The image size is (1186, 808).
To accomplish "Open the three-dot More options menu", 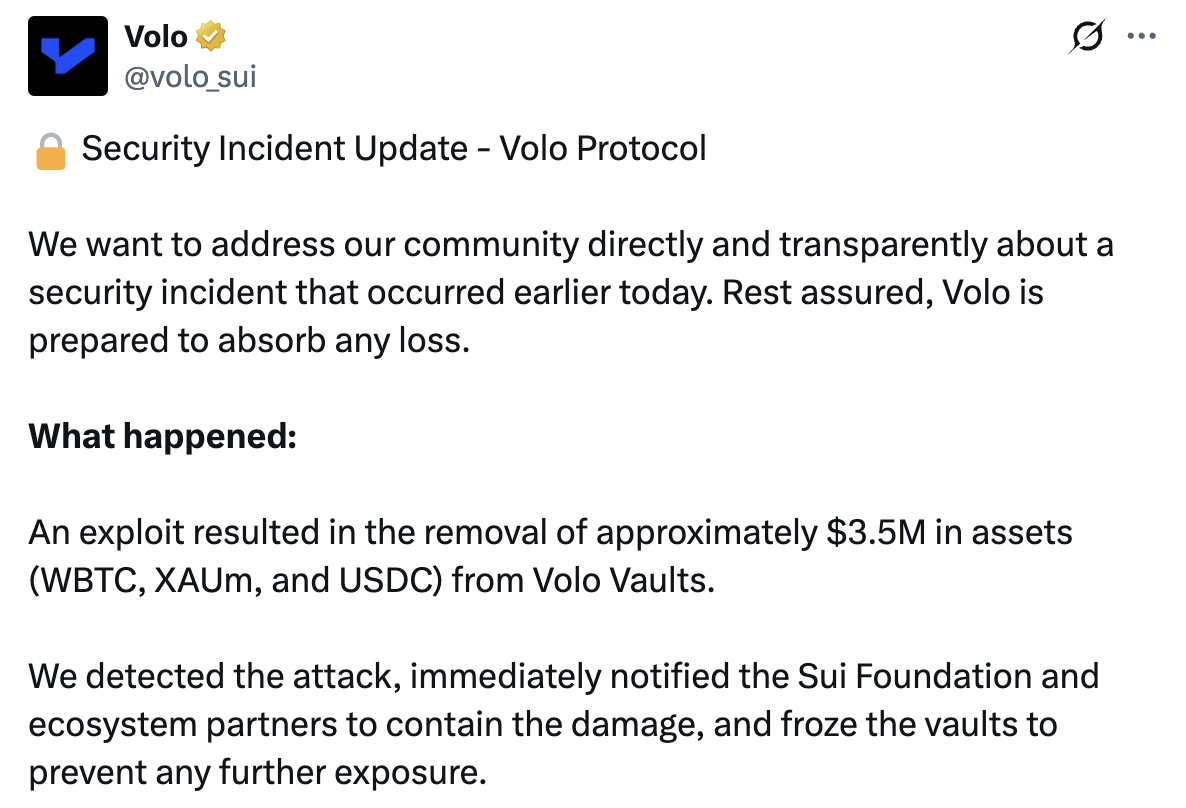I will click(x=1141, y=37).
